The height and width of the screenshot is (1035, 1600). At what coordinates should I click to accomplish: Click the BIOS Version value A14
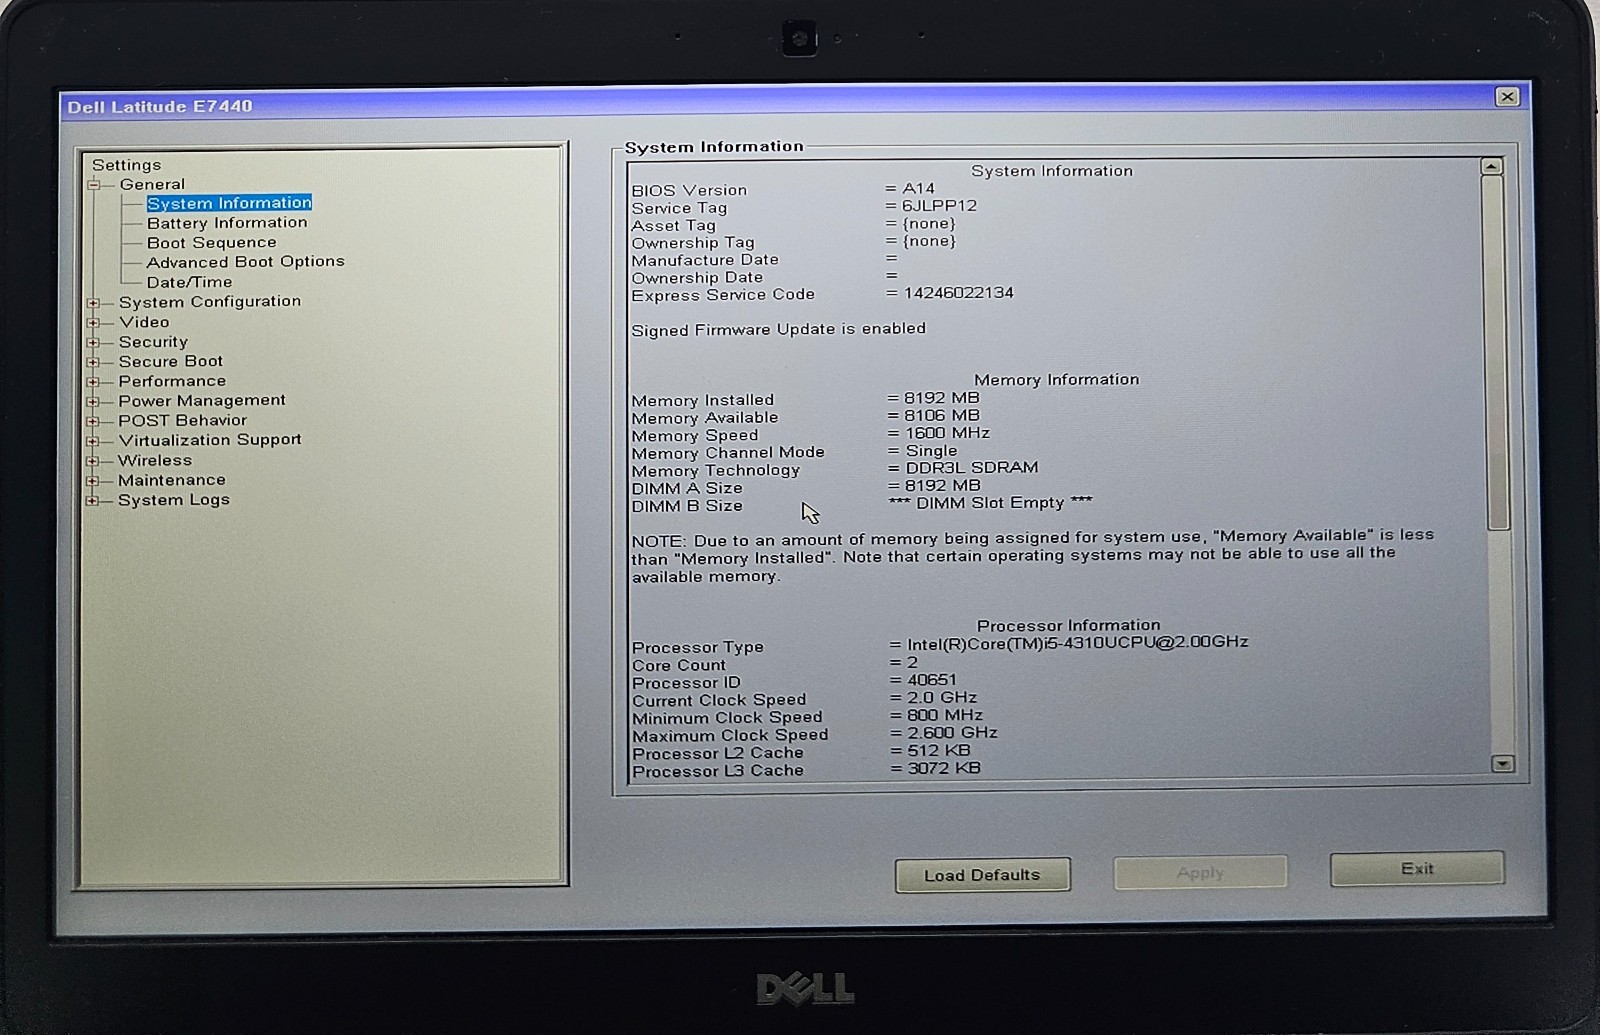(918, 188)
